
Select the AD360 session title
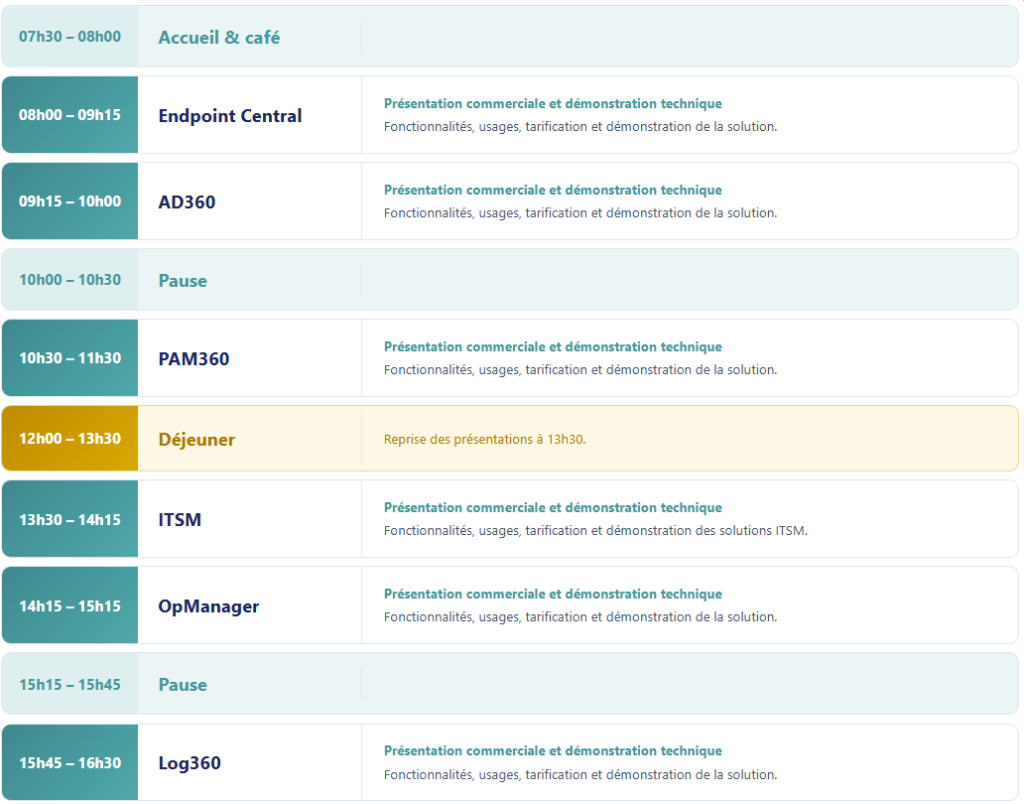click(187, 202)
